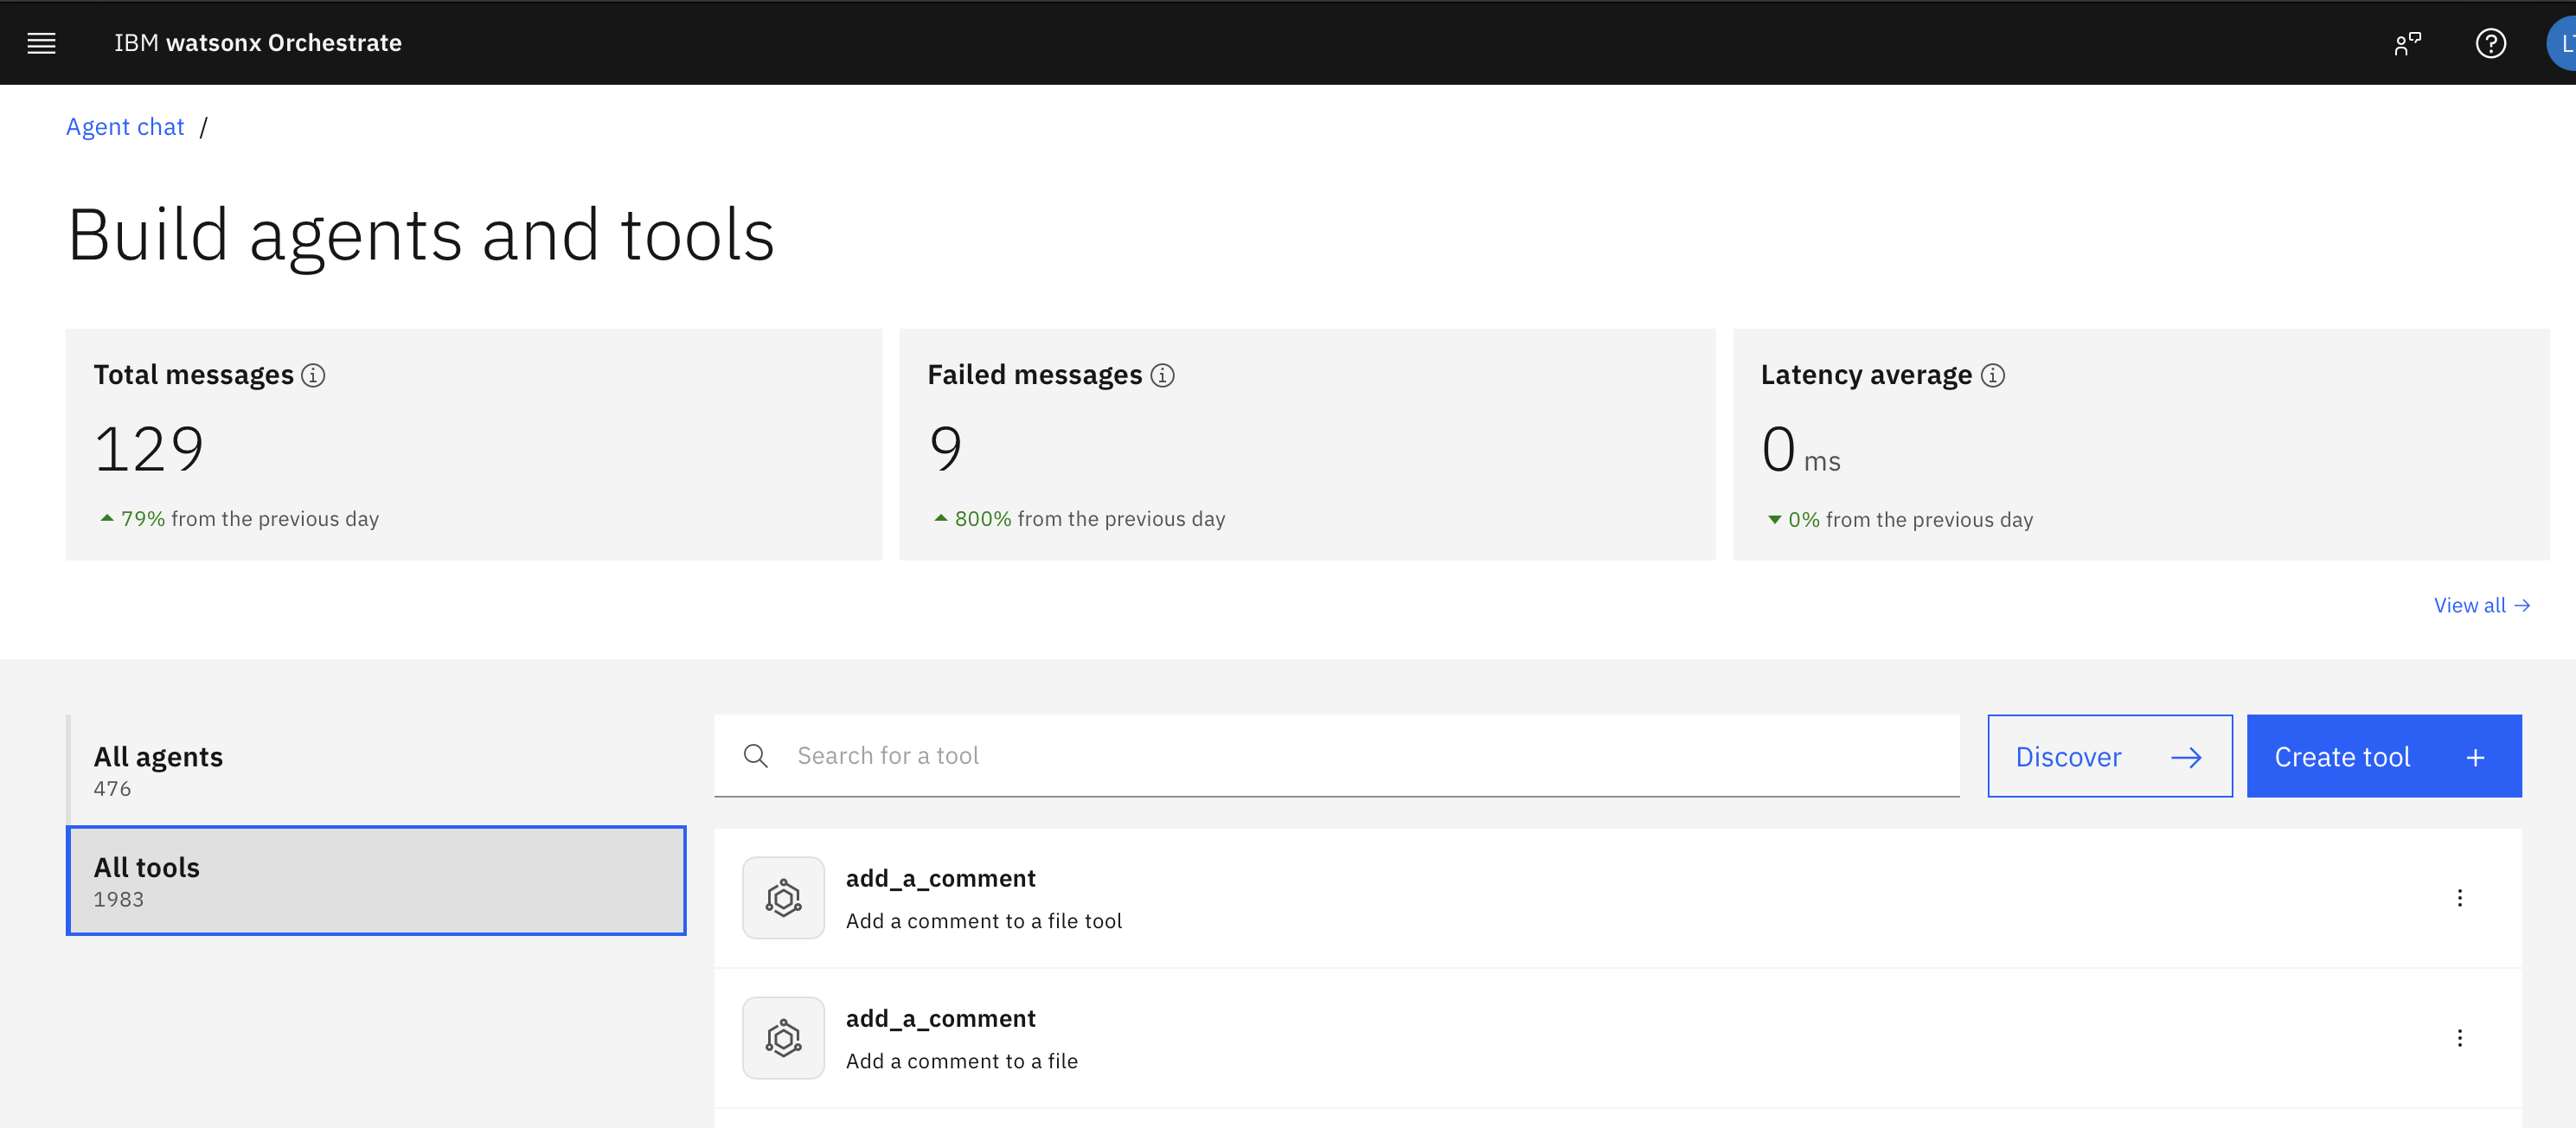Select the All tools tab

(x=376, y=880)
